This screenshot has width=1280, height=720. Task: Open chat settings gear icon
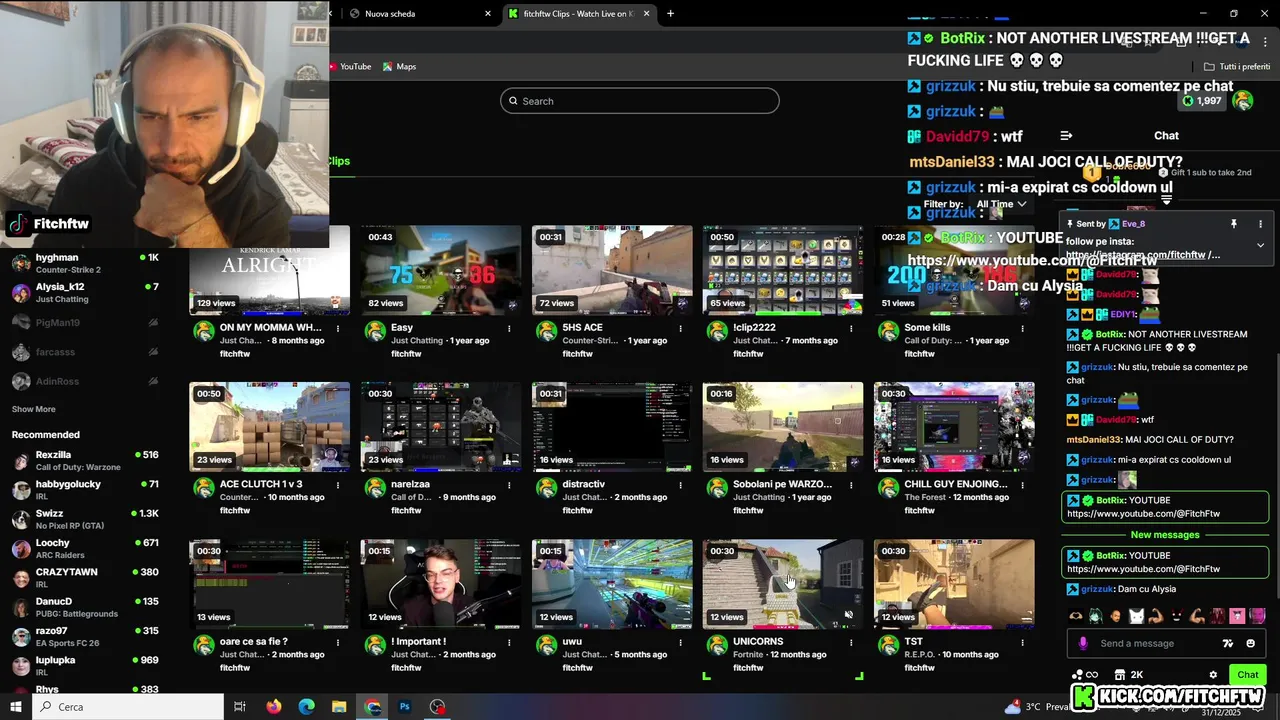point(1213,675)
